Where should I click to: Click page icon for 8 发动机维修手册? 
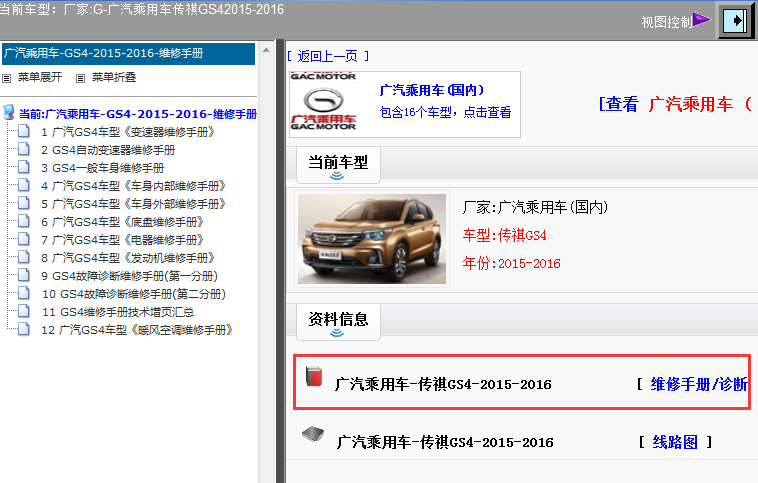pos(24,256)
